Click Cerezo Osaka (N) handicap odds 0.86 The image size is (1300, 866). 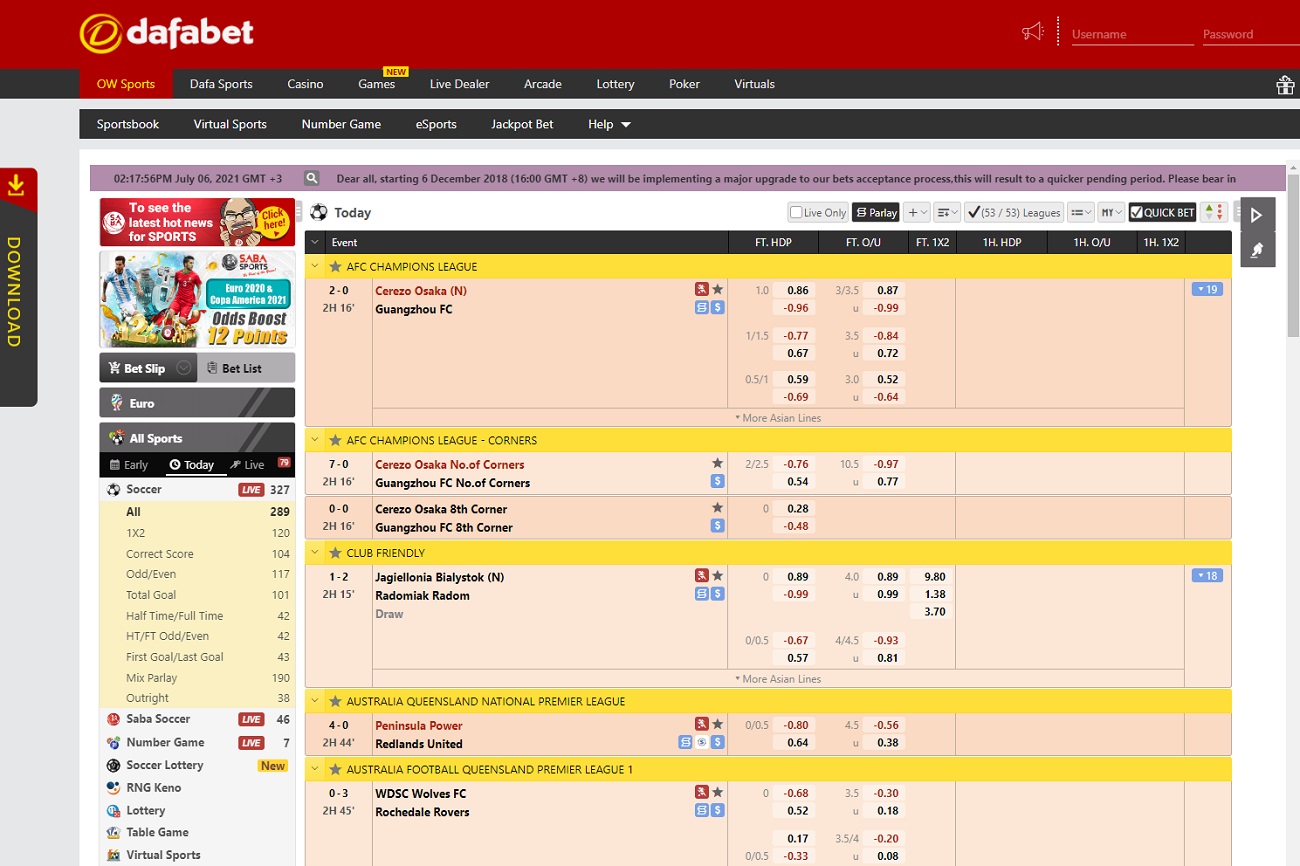(x=797, y=290)
